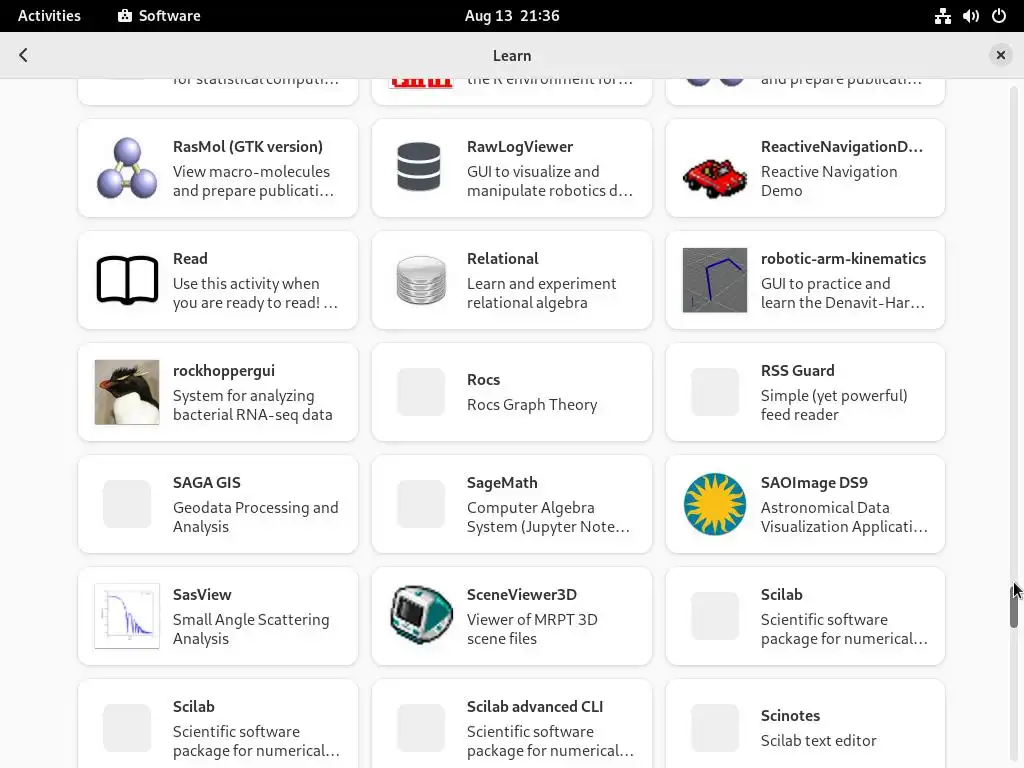The image size is (1024, 768).
Task: Click 'GUI to visualize and manipulate robotics' text
Action: [549, 181]
